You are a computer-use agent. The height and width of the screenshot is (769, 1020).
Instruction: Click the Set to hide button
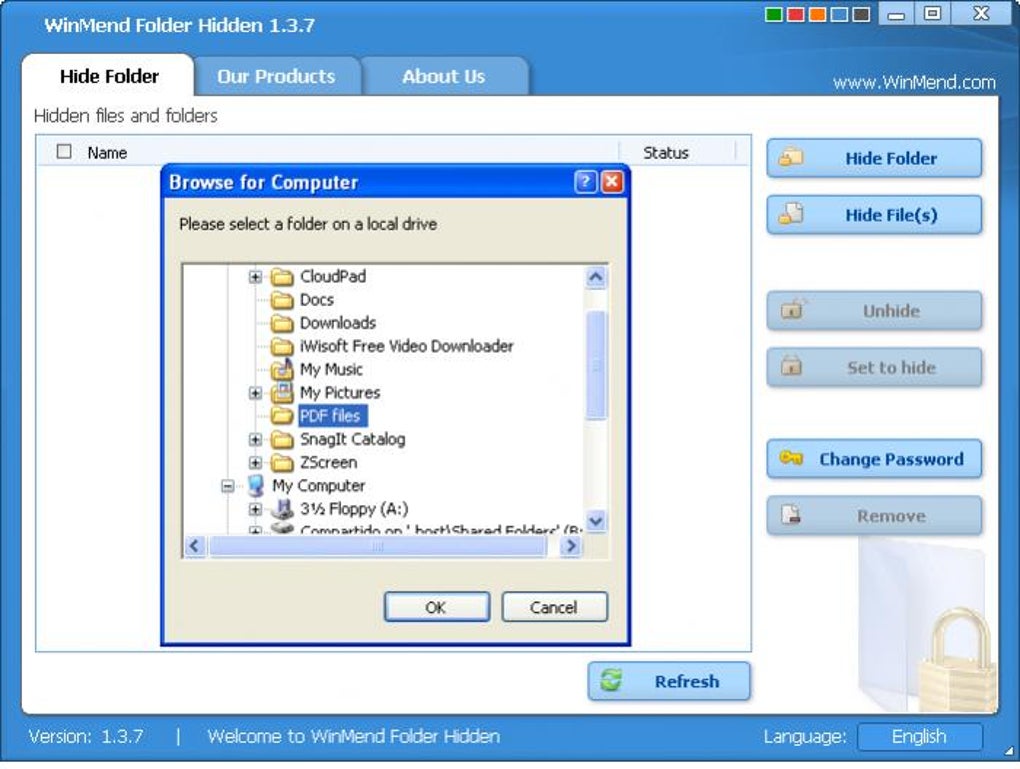(874, 368)
